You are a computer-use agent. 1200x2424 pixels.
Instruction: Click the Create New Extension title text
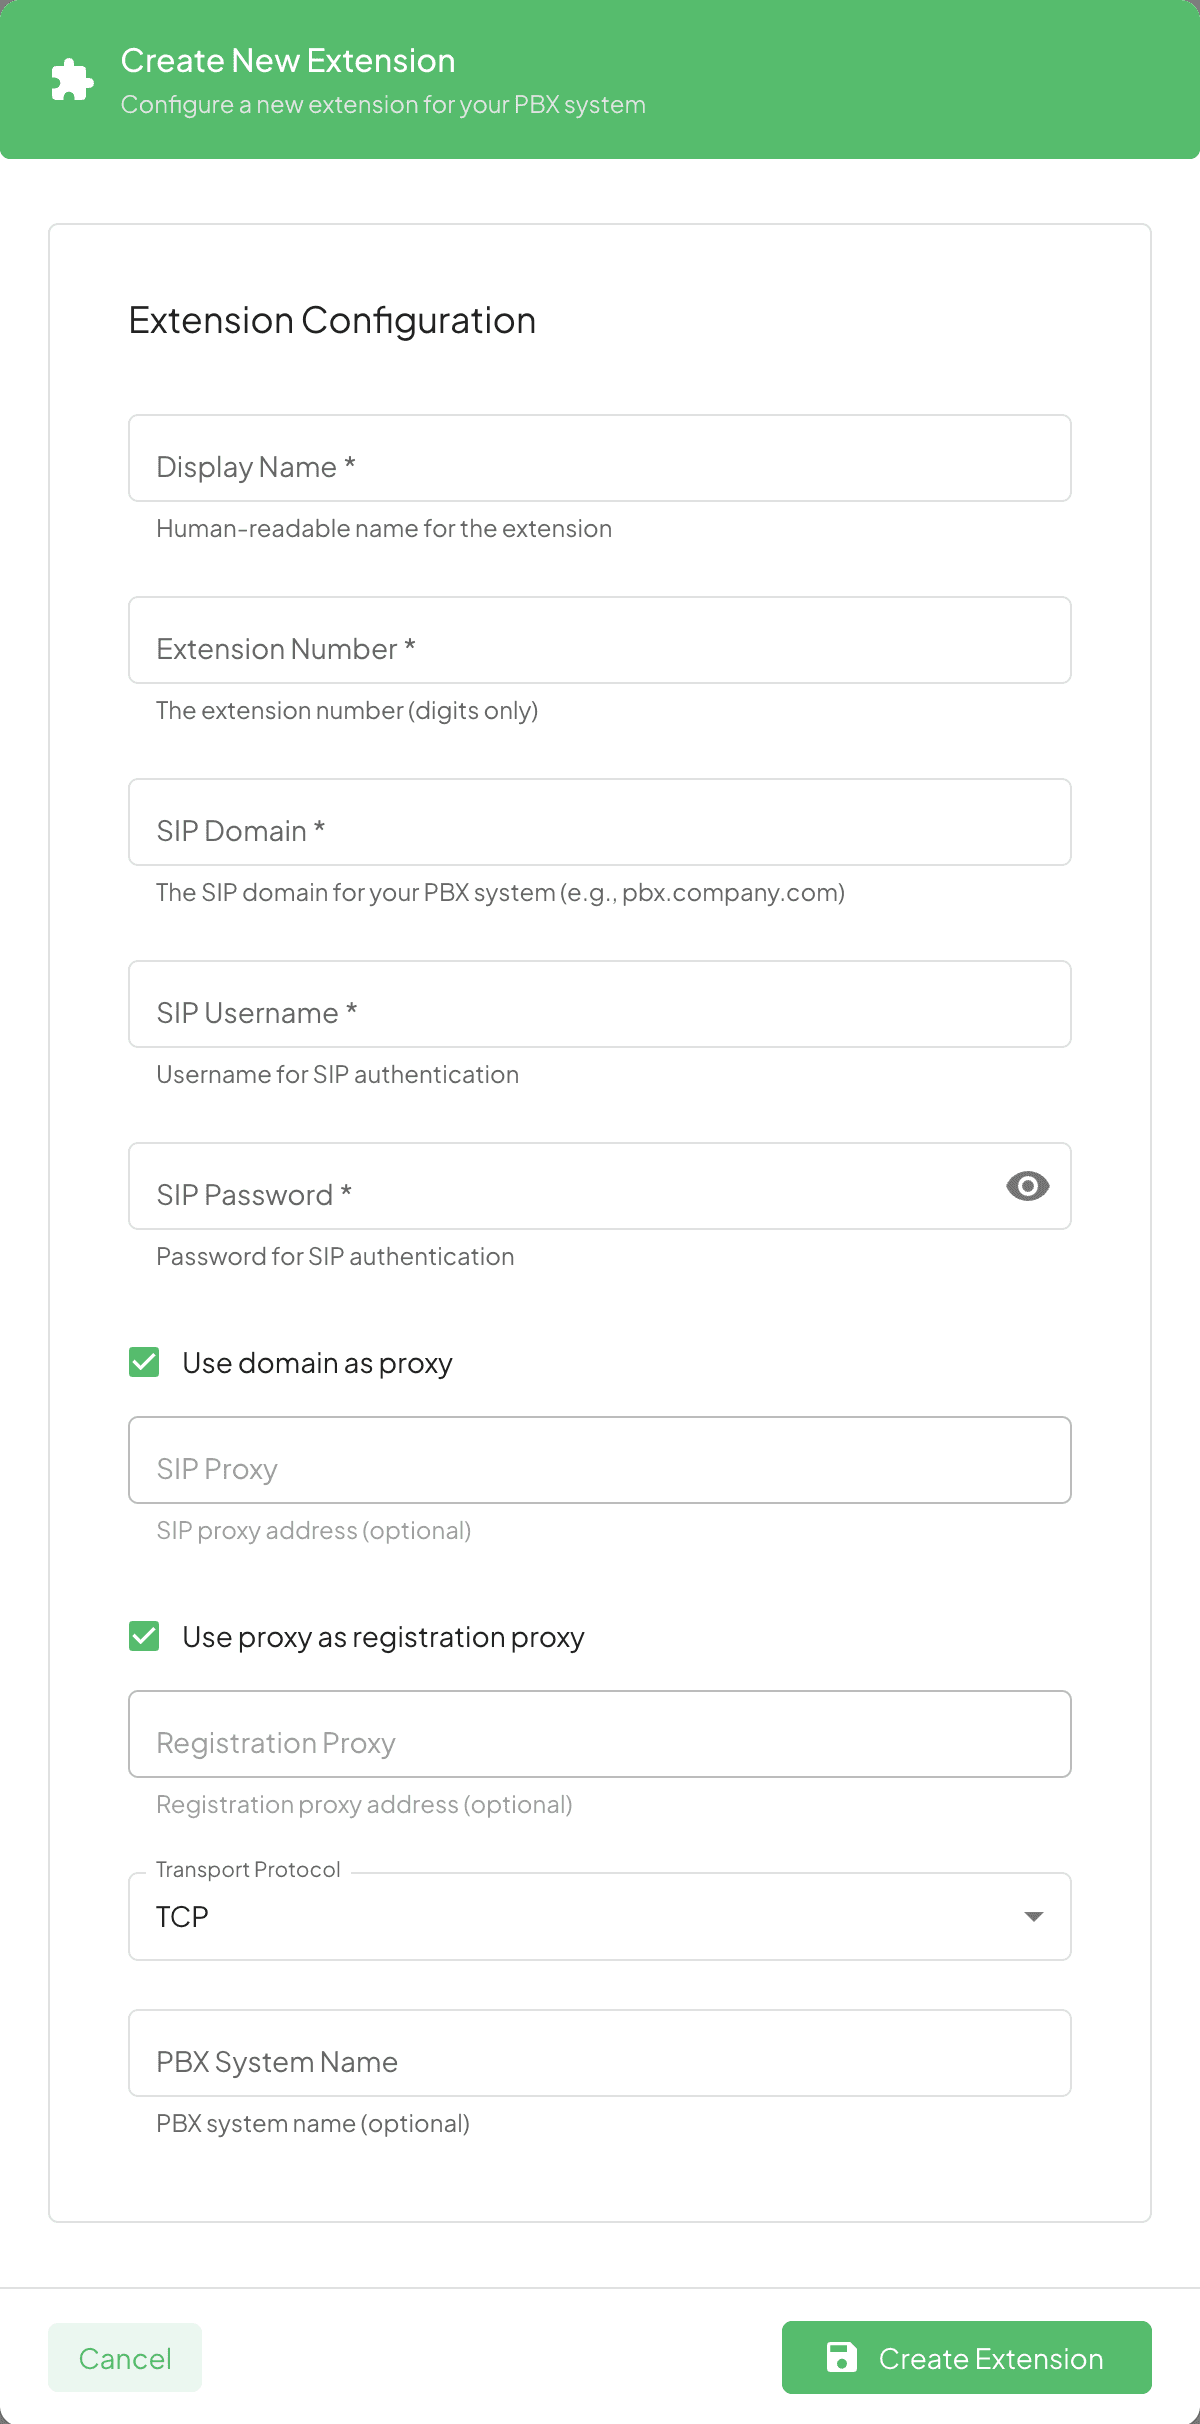coord(287,60)
